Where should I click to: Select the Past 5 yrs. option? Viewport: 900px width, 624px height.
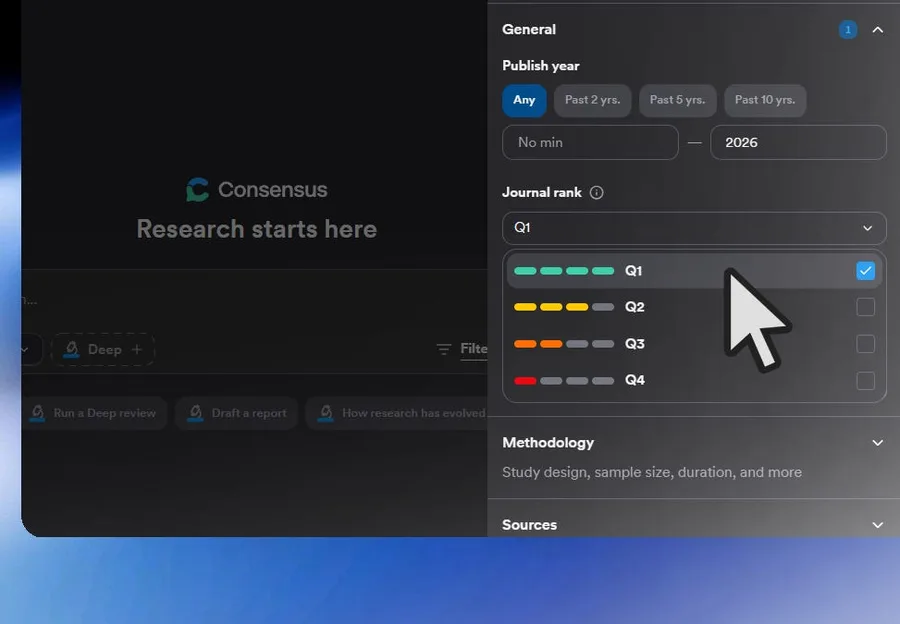coord(677,100)
